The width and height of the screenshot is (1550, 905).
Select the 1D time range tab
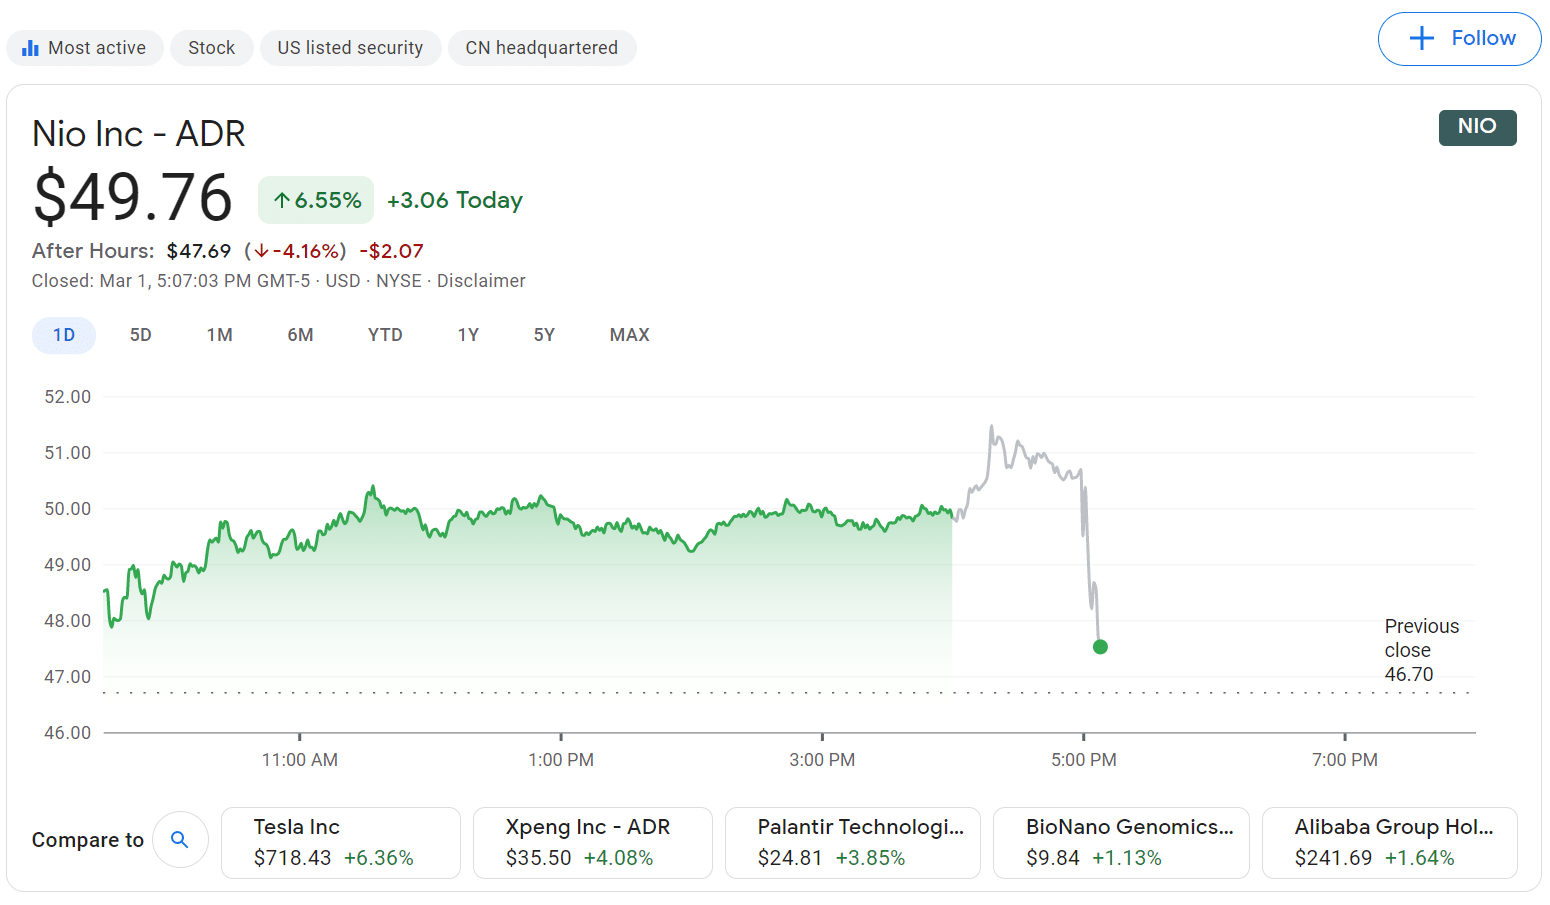click(64, 335)
